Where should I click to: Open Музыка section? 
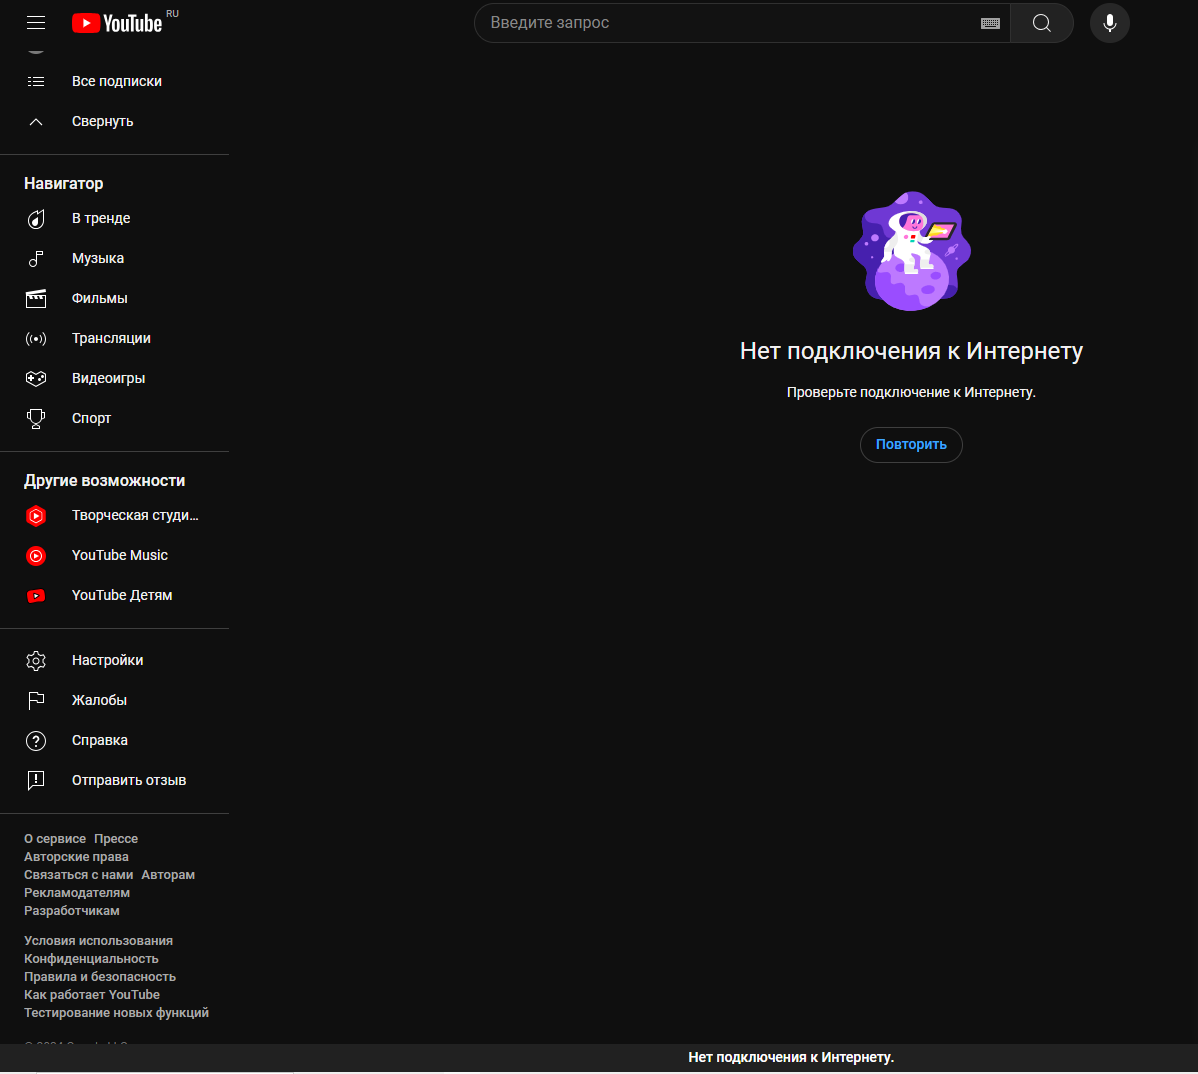tap(98, 258)
